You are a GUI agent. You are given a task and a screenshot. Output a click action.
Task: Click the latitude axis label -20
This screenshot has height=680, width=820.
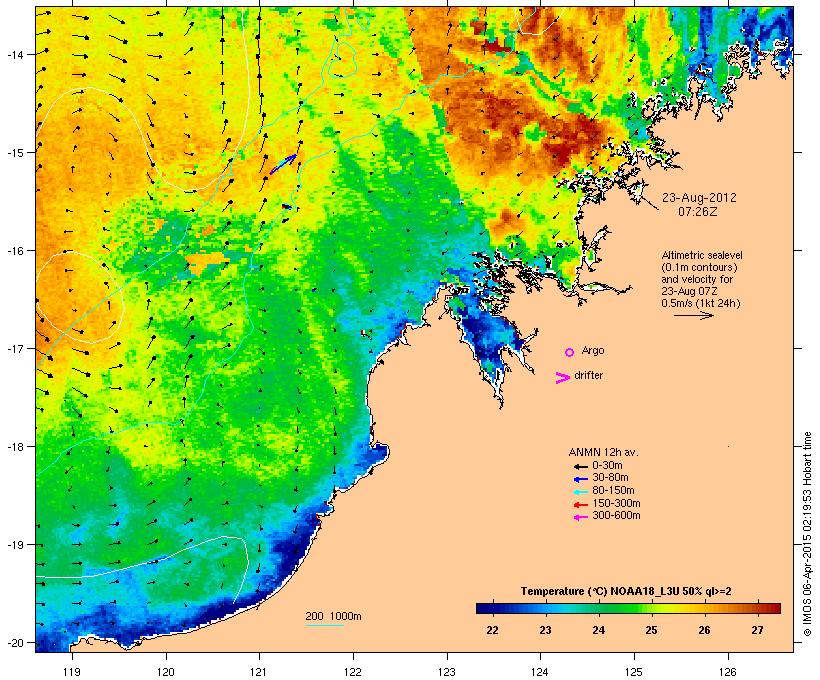tap(15, 642)
